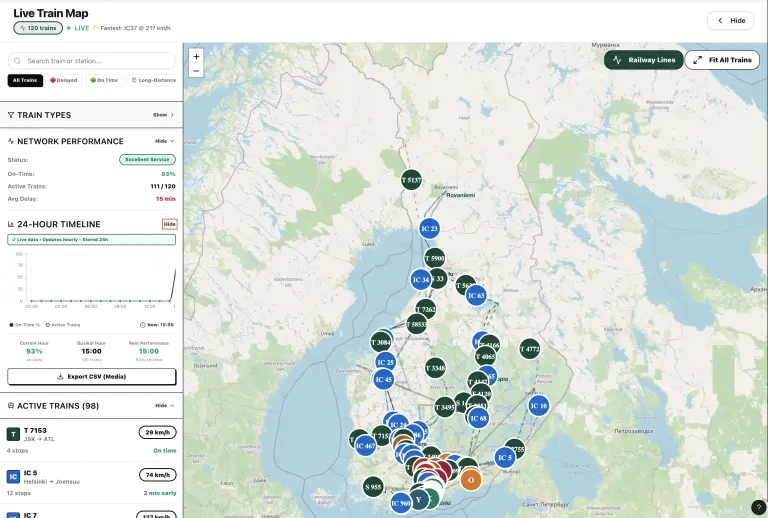768x518 pixels.
Task: Click the 120 trains badge
Action: click(38, 28)
